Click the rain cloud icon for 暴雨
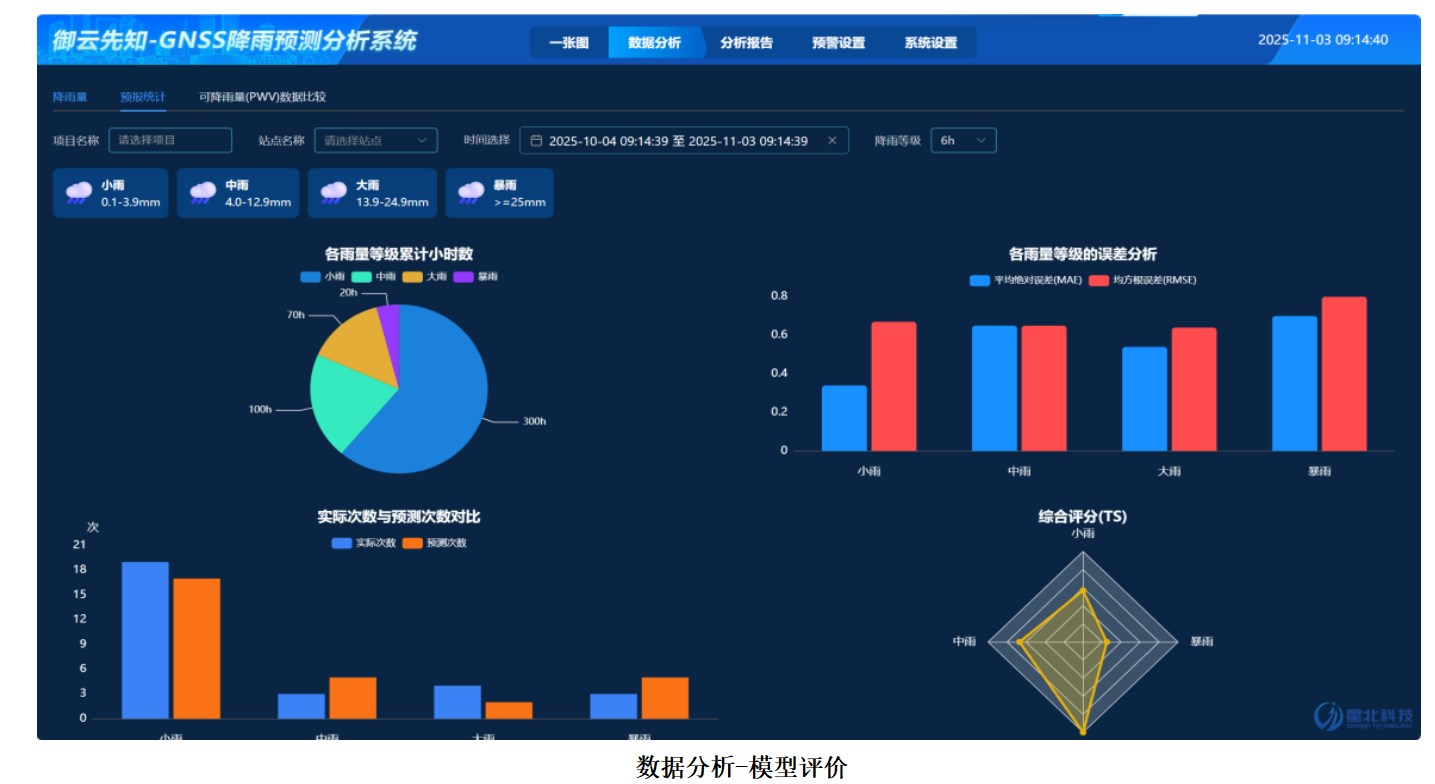The image size is (1435, 784). [471, 193]
